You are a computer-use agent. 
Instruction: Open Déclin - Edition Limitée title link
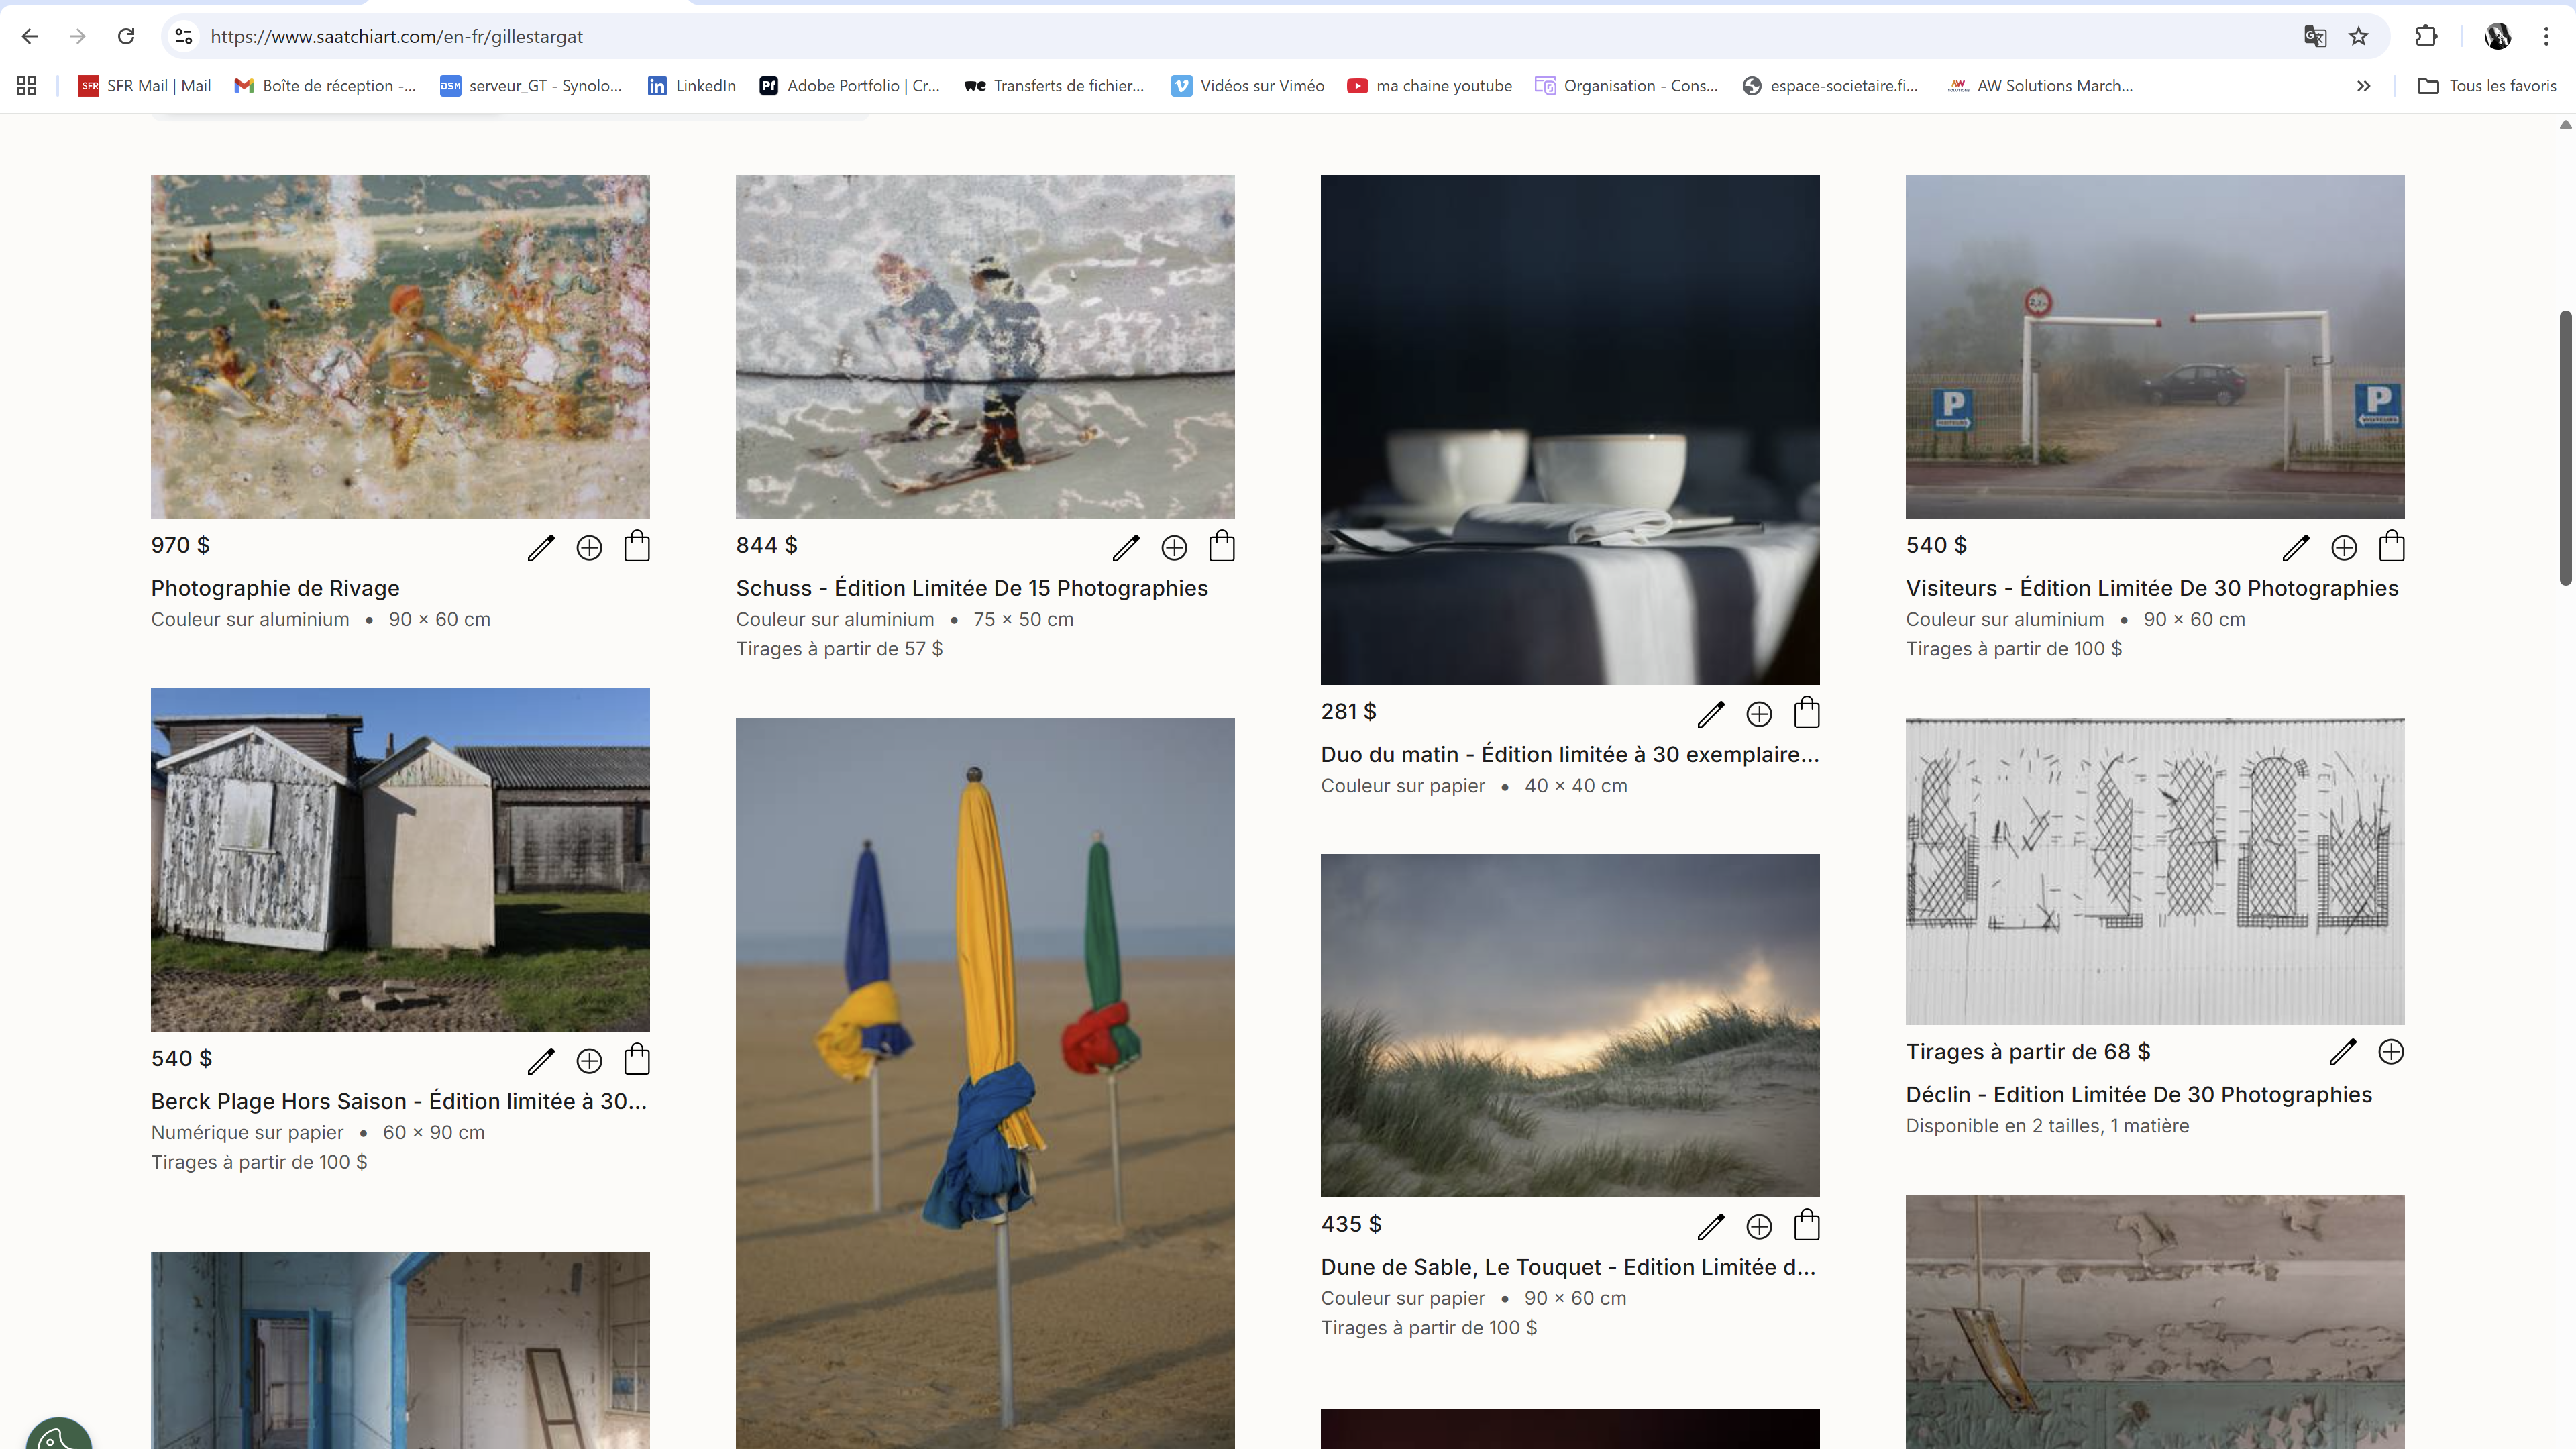coord(2138,1094)
